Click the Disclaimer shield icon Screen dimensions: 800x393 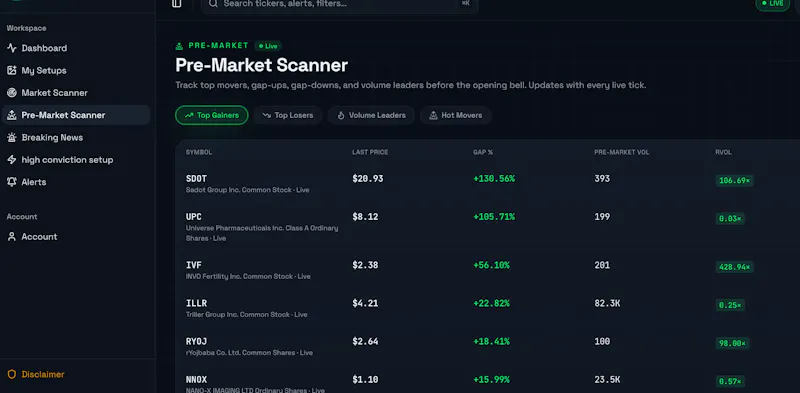[x=12, y=375]
